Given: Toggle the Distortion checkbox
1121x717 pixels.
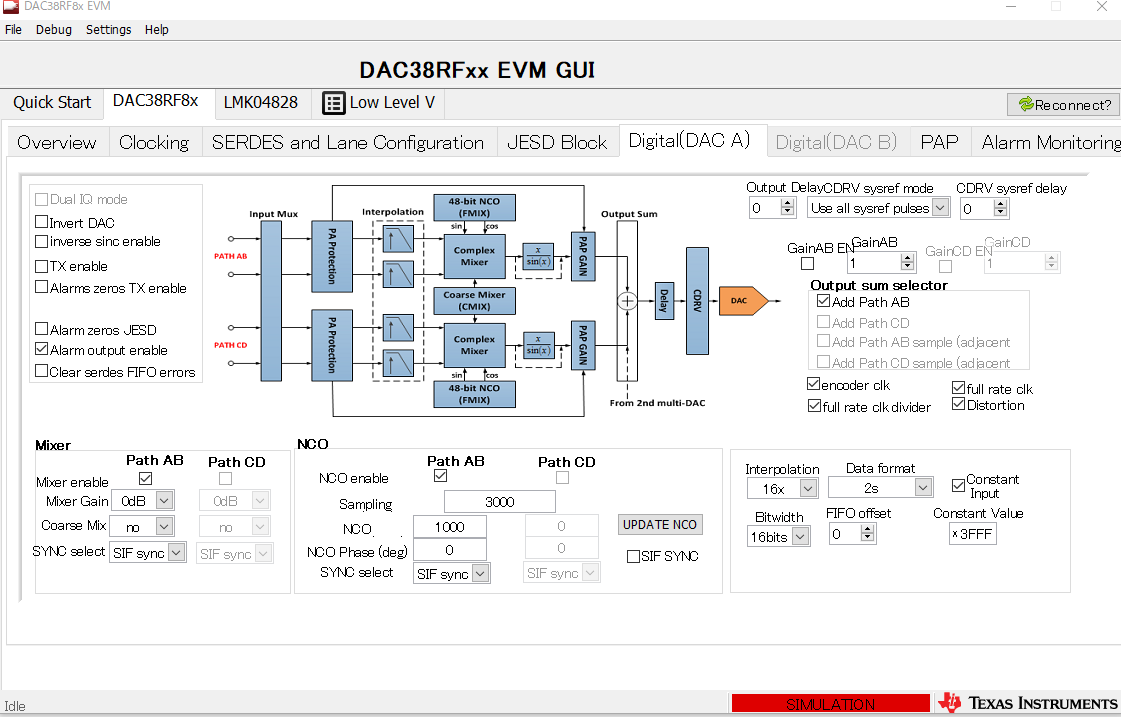Looking at the screenshot, I should pos(959,404).
